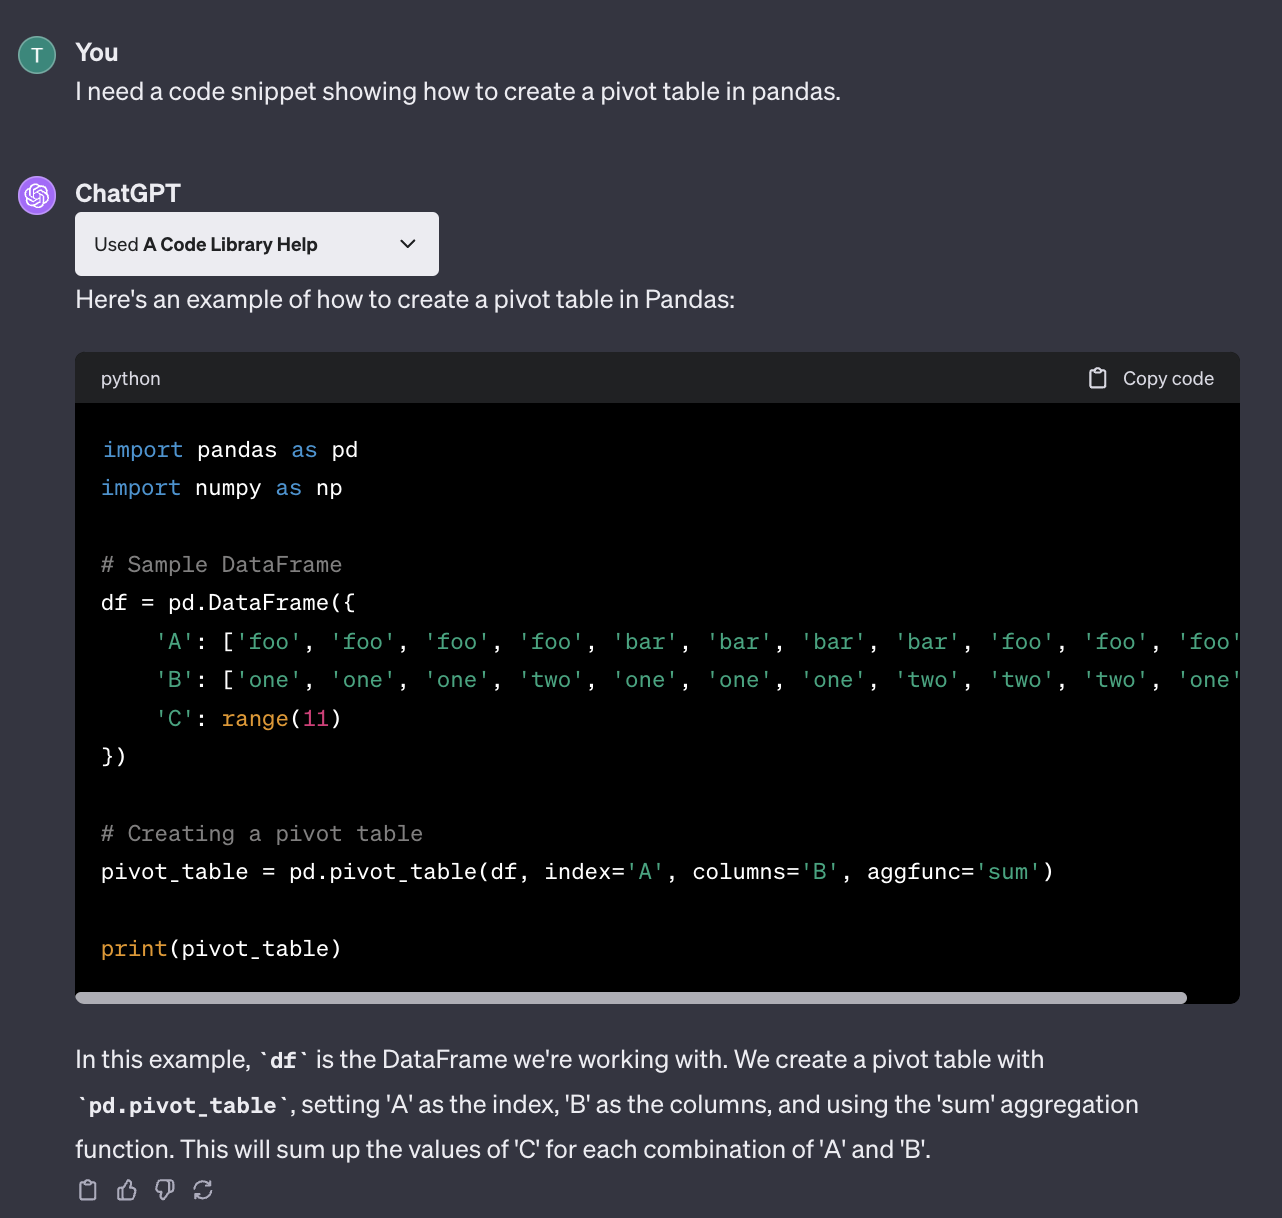Click the "python" language label
This screenshot has width=1282, height=1218.
click(131, 379)
